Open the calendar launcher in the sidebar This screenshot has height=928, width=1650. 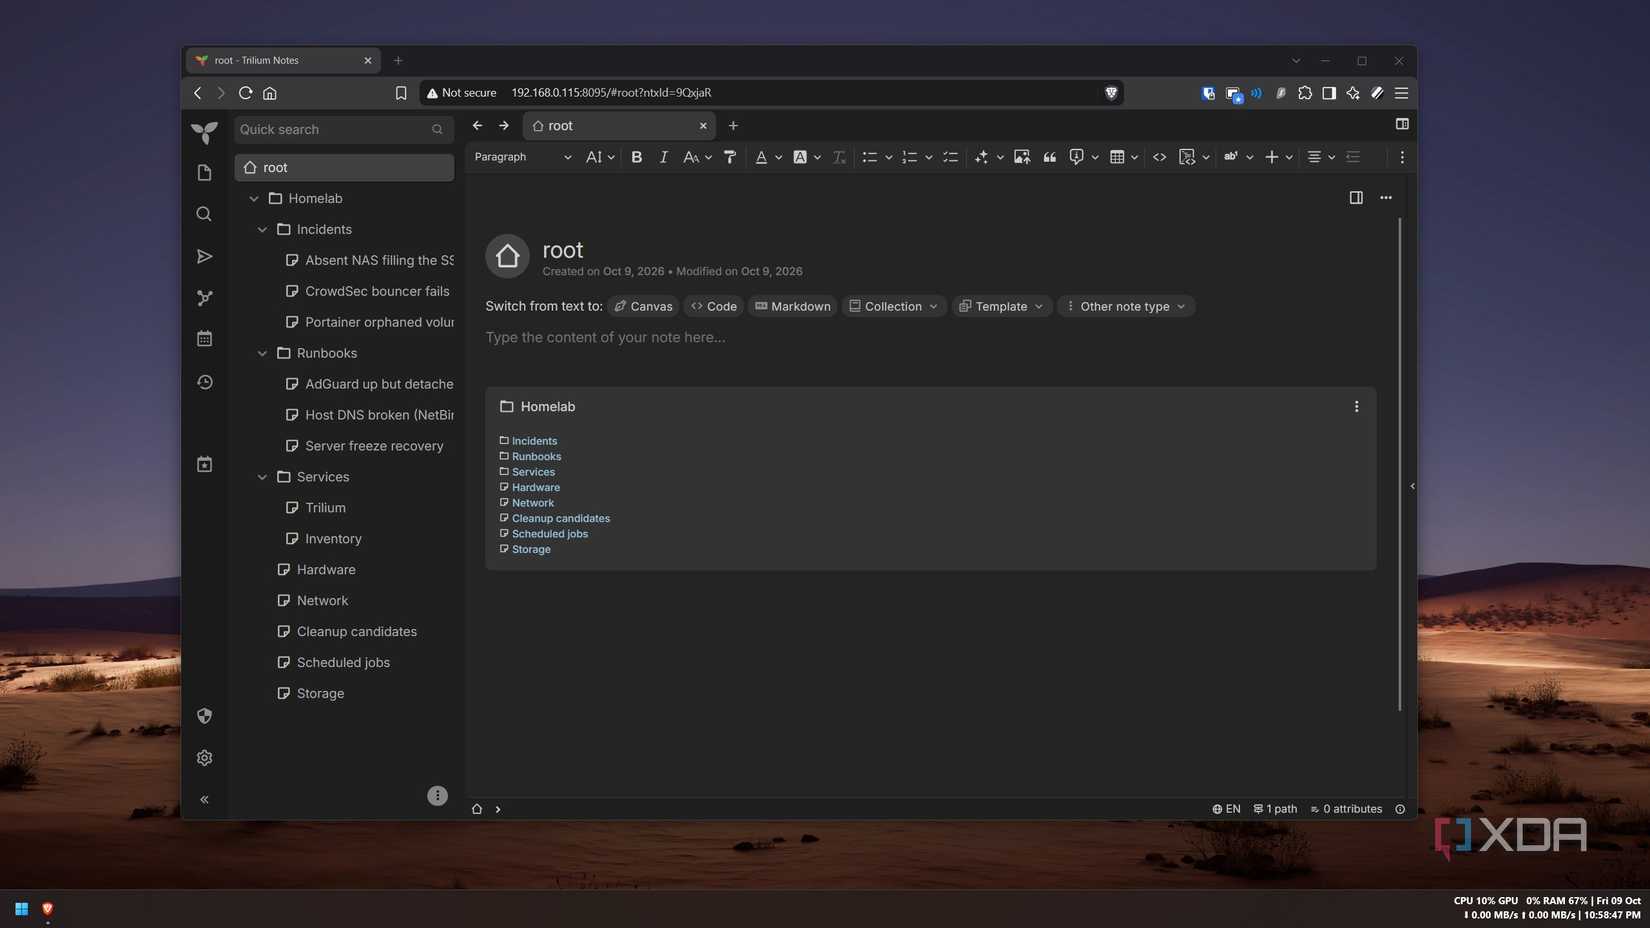point(204,339)
